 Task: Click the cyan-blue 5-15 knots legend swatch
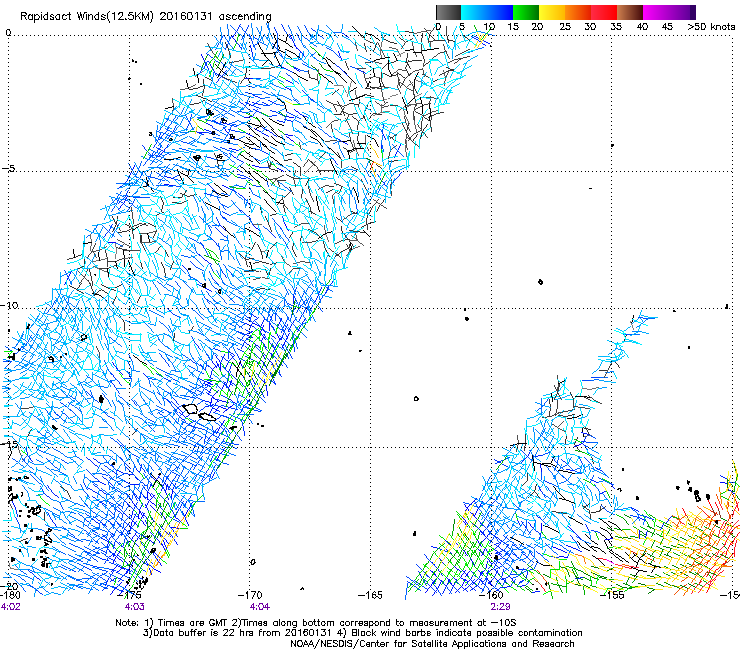tap(487, 12)
